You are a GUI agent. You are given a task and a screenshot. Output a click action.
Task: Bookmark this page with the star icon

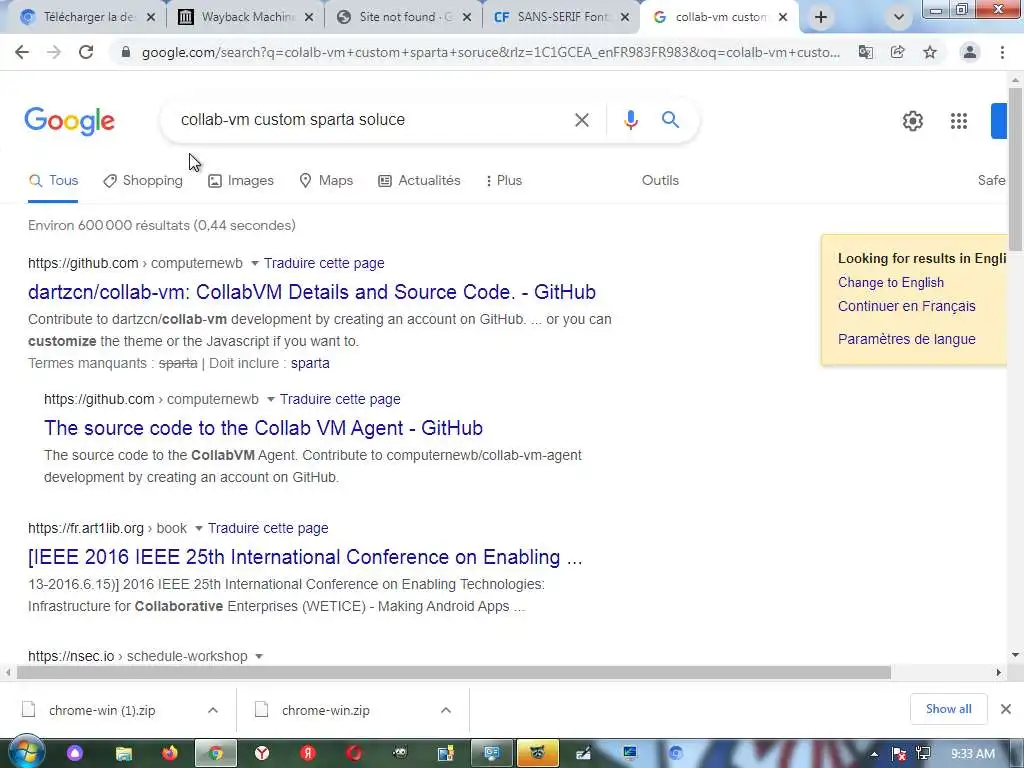(x=930, y=52)
